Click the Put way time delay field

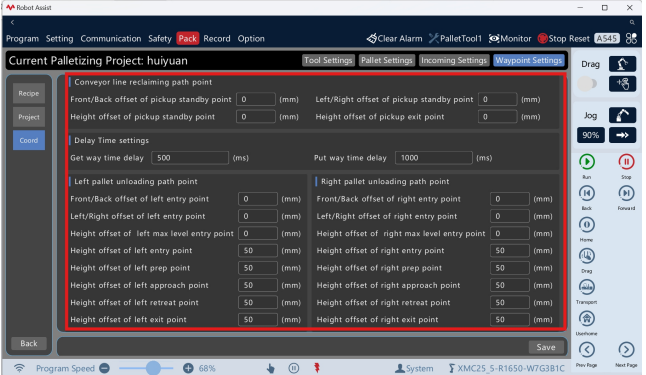tap(433, 158)
